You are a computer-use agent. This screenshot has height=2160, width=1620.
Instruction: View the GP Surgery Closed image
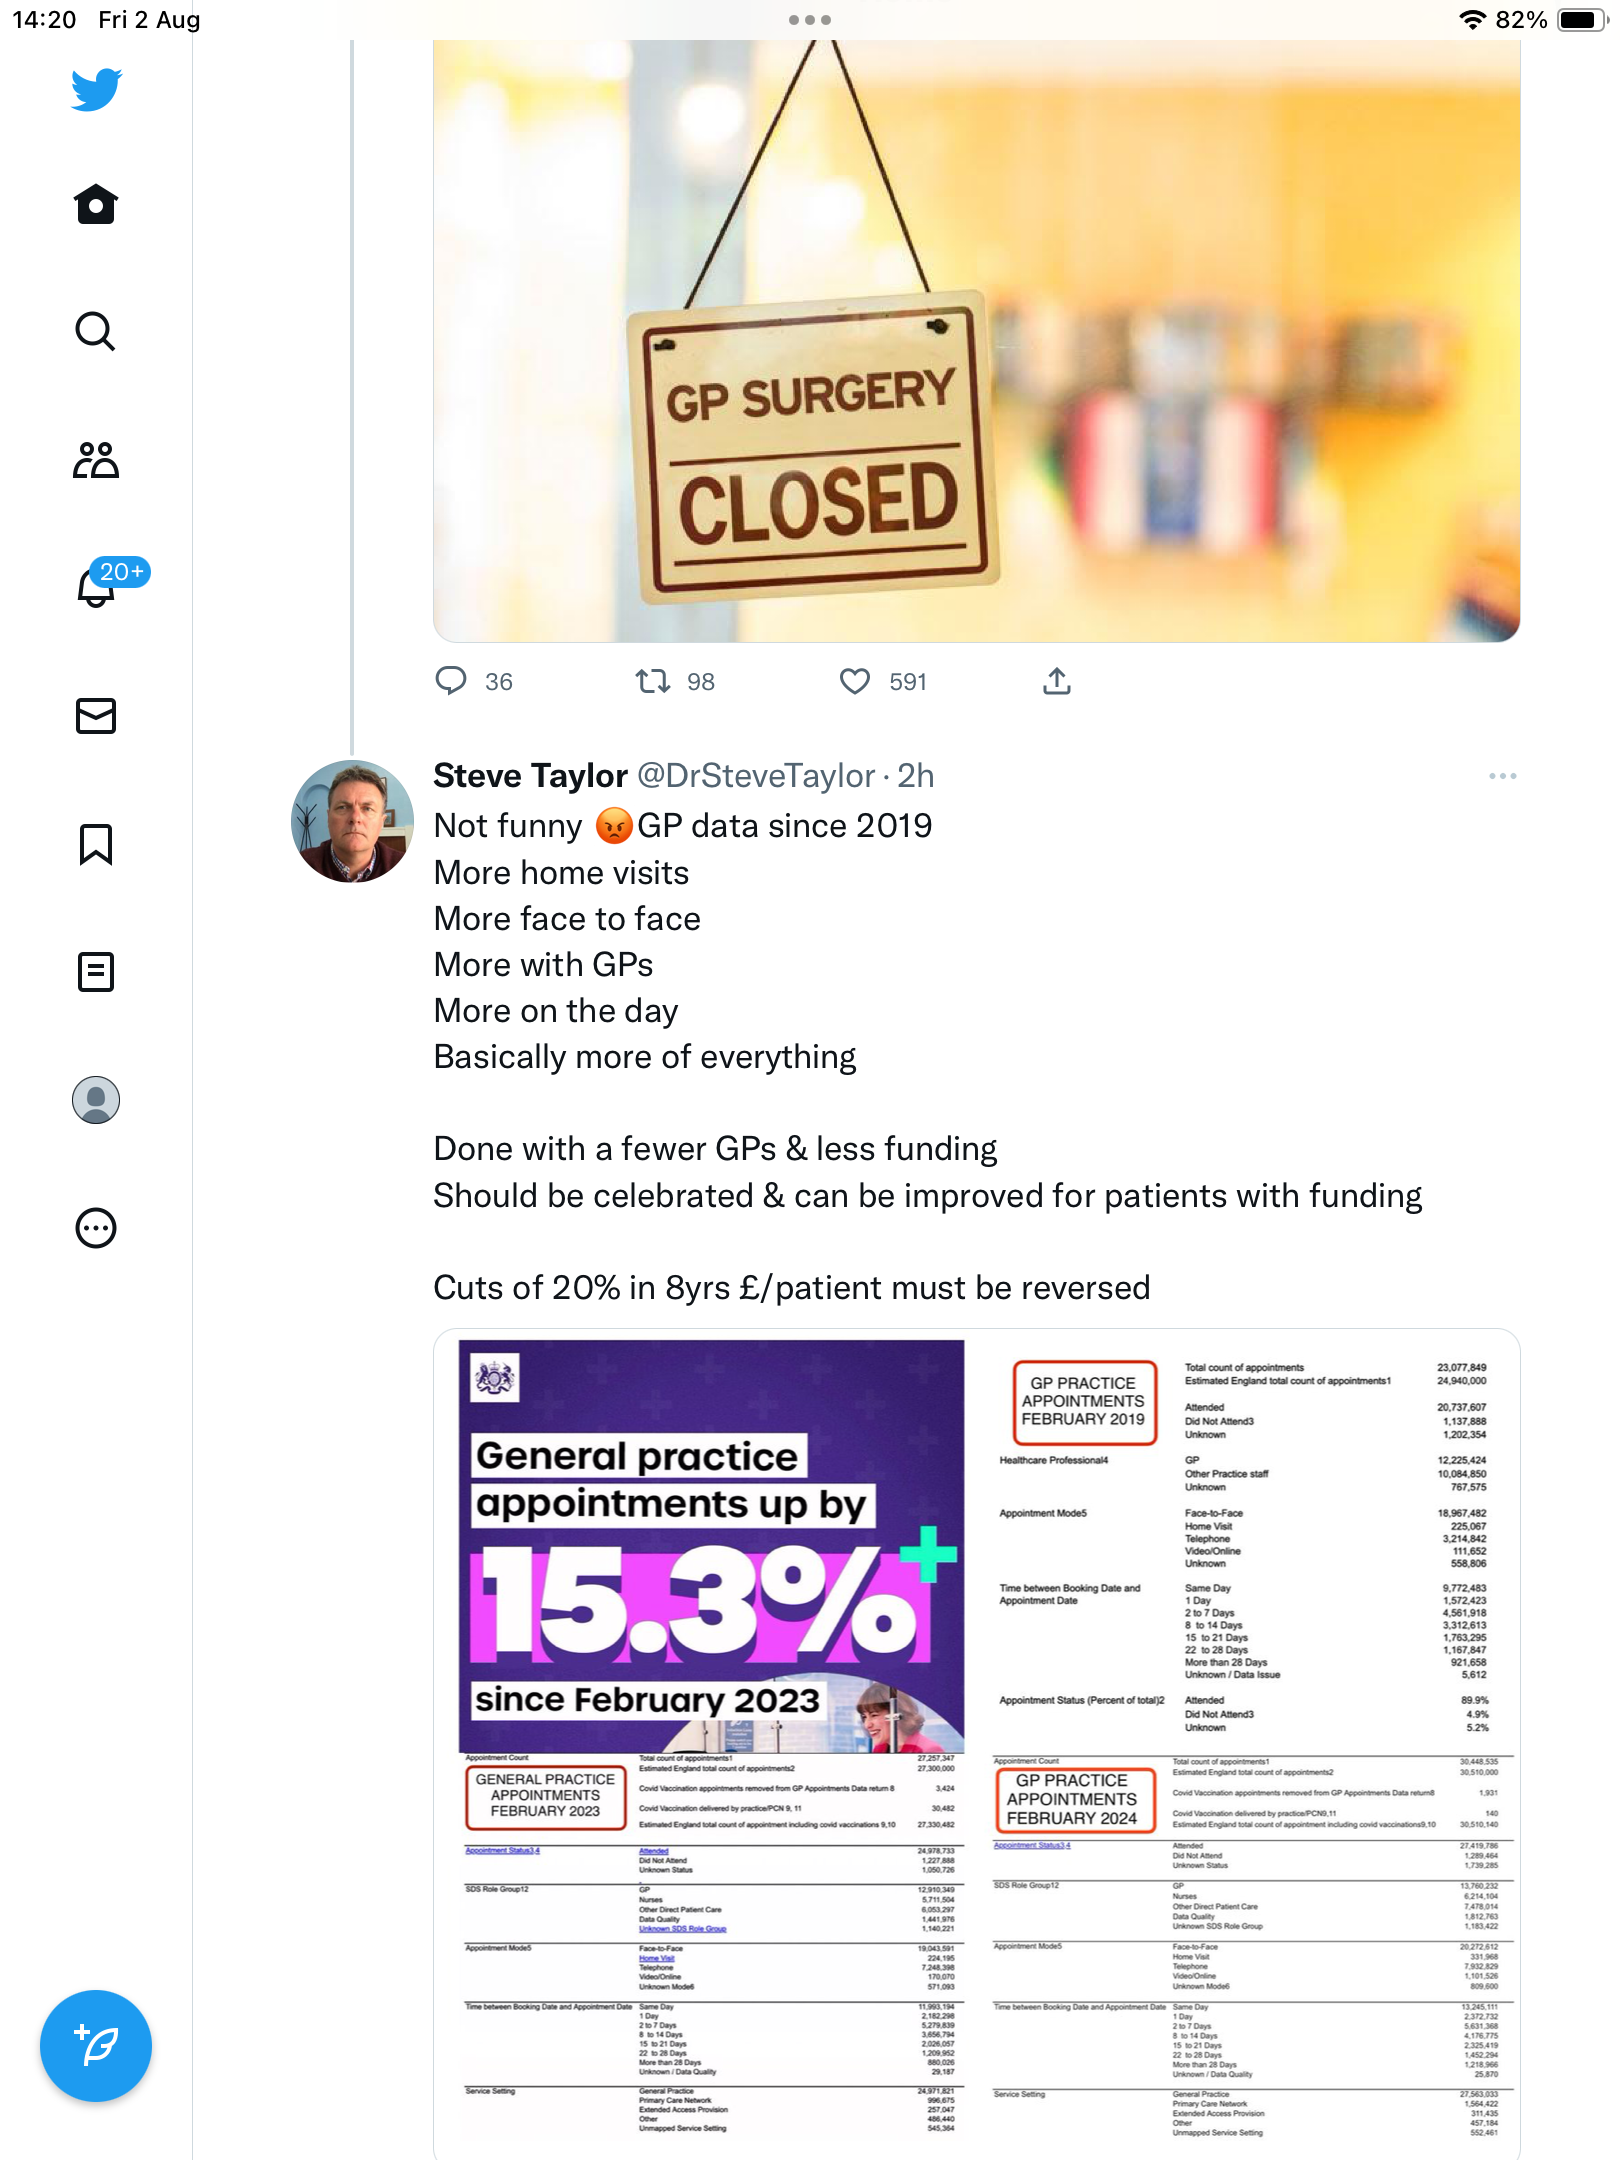976,341
